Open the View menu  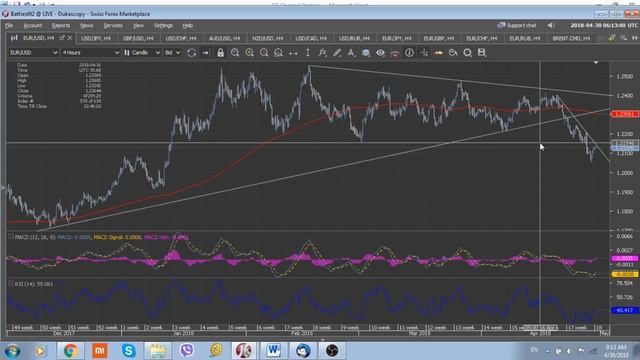[138, 25]
